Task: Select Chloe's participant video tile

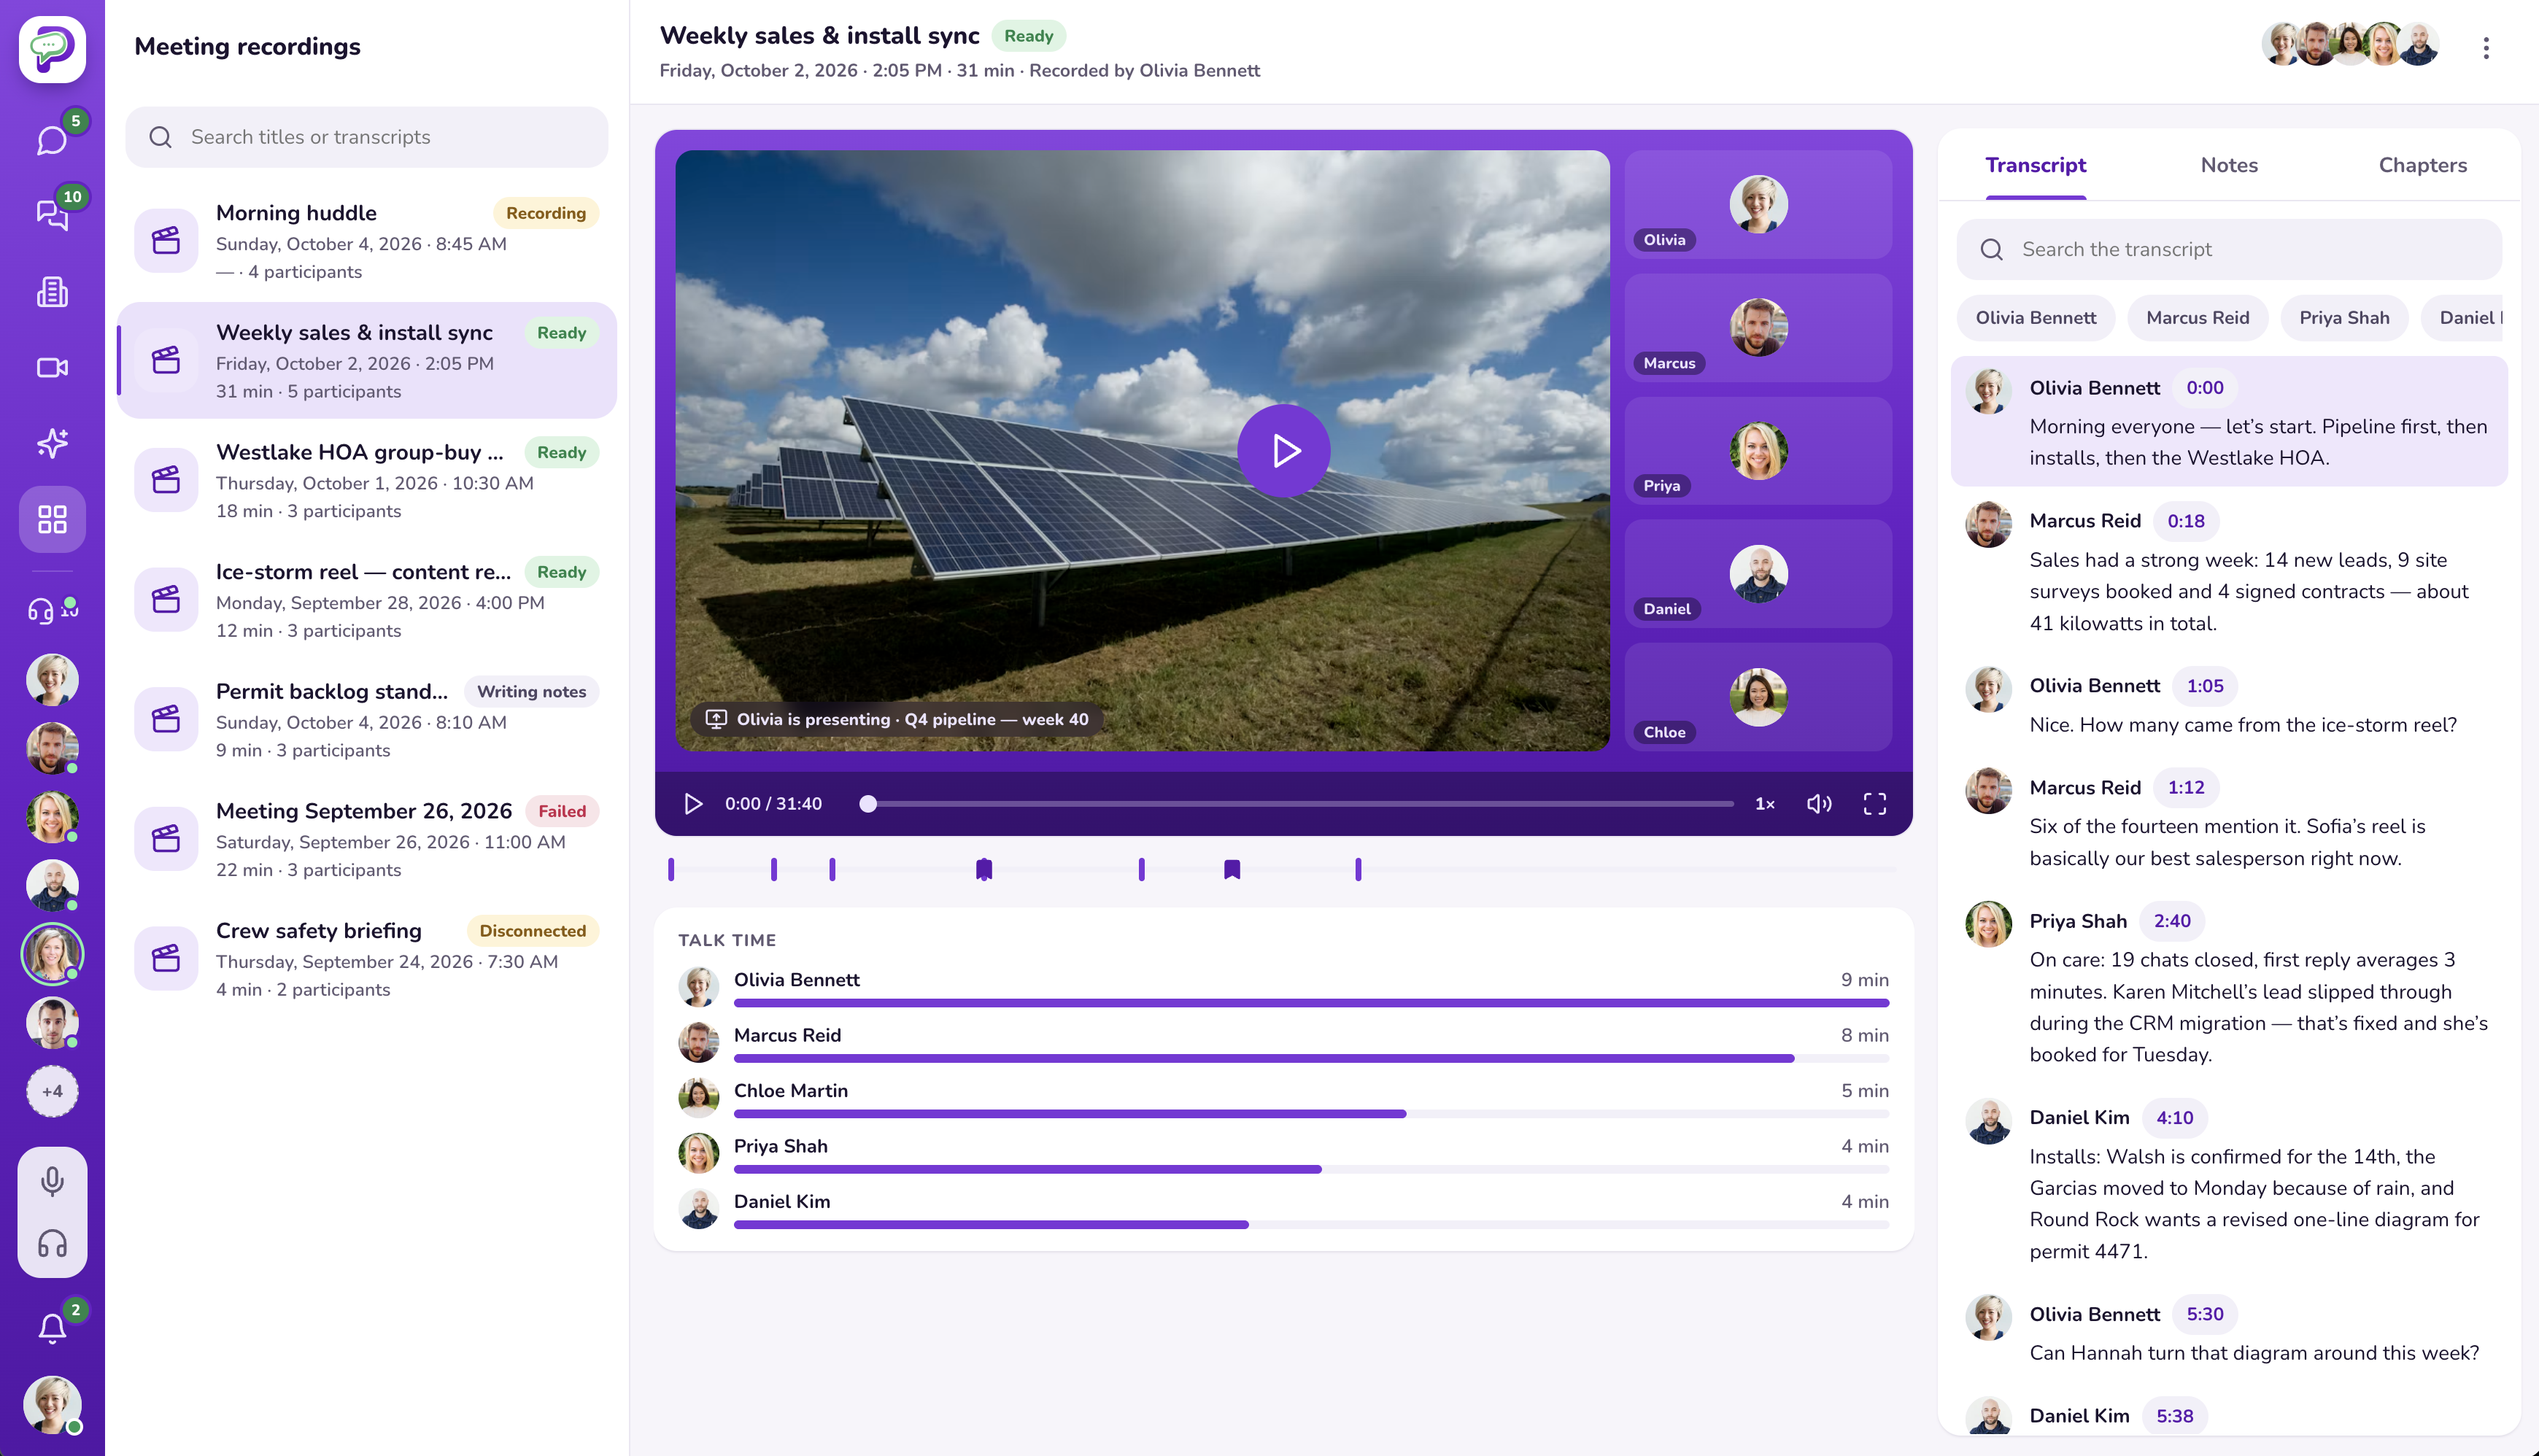Action: point(1757,697)
